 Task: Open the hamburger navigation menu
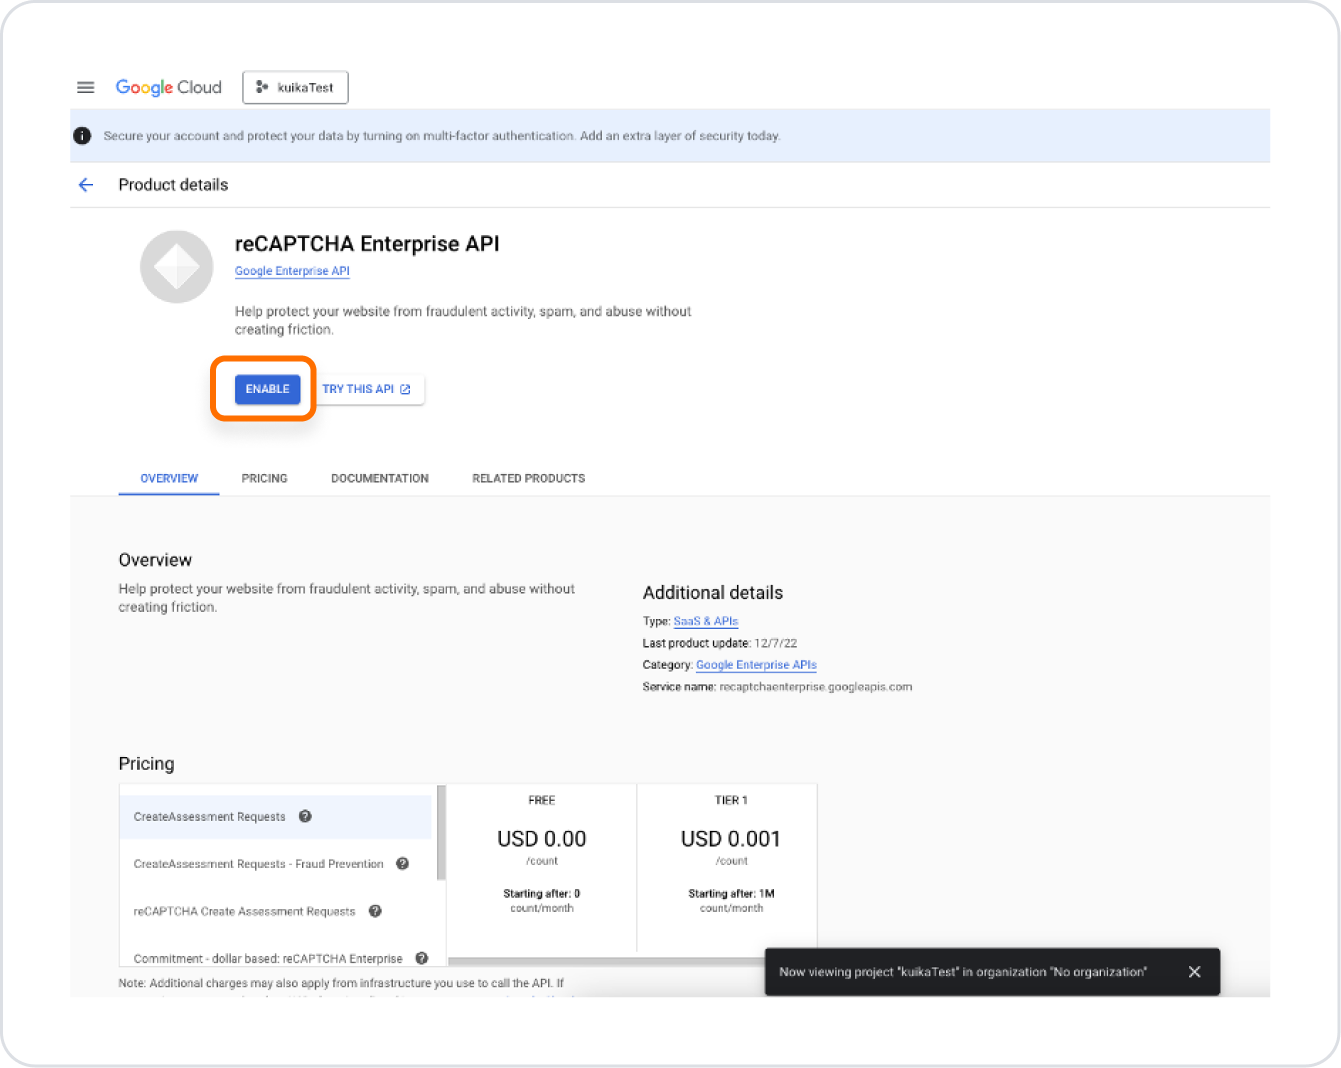click(86, 87)
